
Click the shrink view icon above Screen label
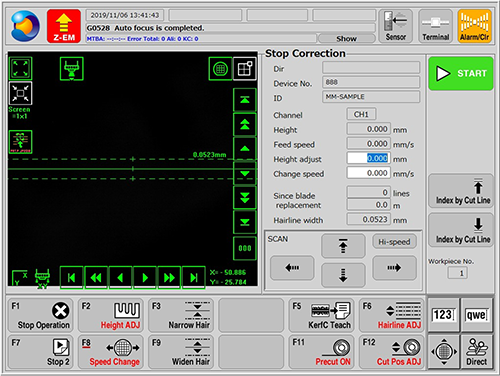[20, 93]
